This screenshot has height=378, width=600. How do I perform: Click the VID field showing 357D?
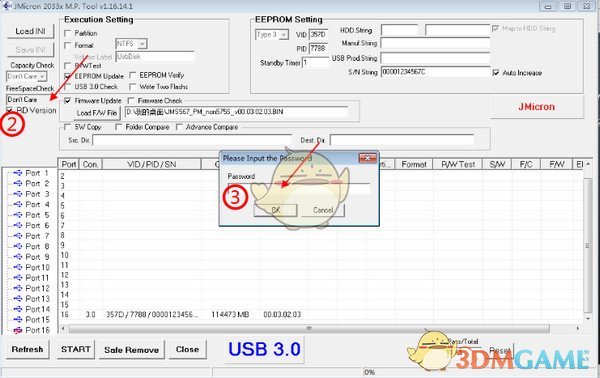[318, 35]
